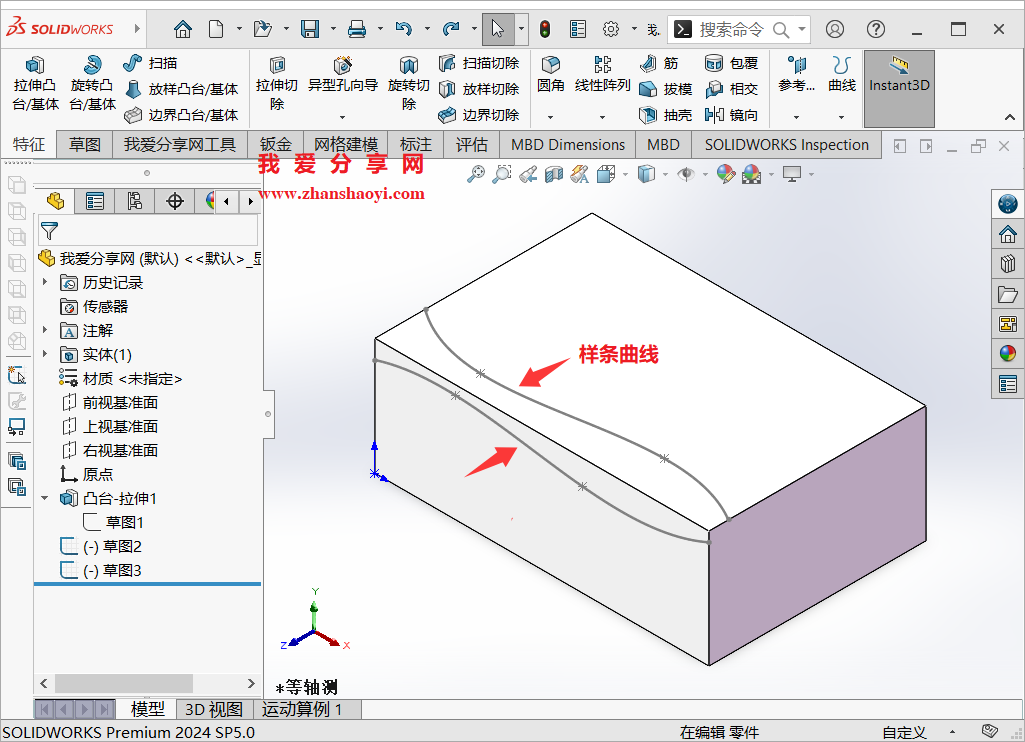Click the Zoom to Fit magnifier icon
This screenshot has height=742, width=1025.
point(476,174)
